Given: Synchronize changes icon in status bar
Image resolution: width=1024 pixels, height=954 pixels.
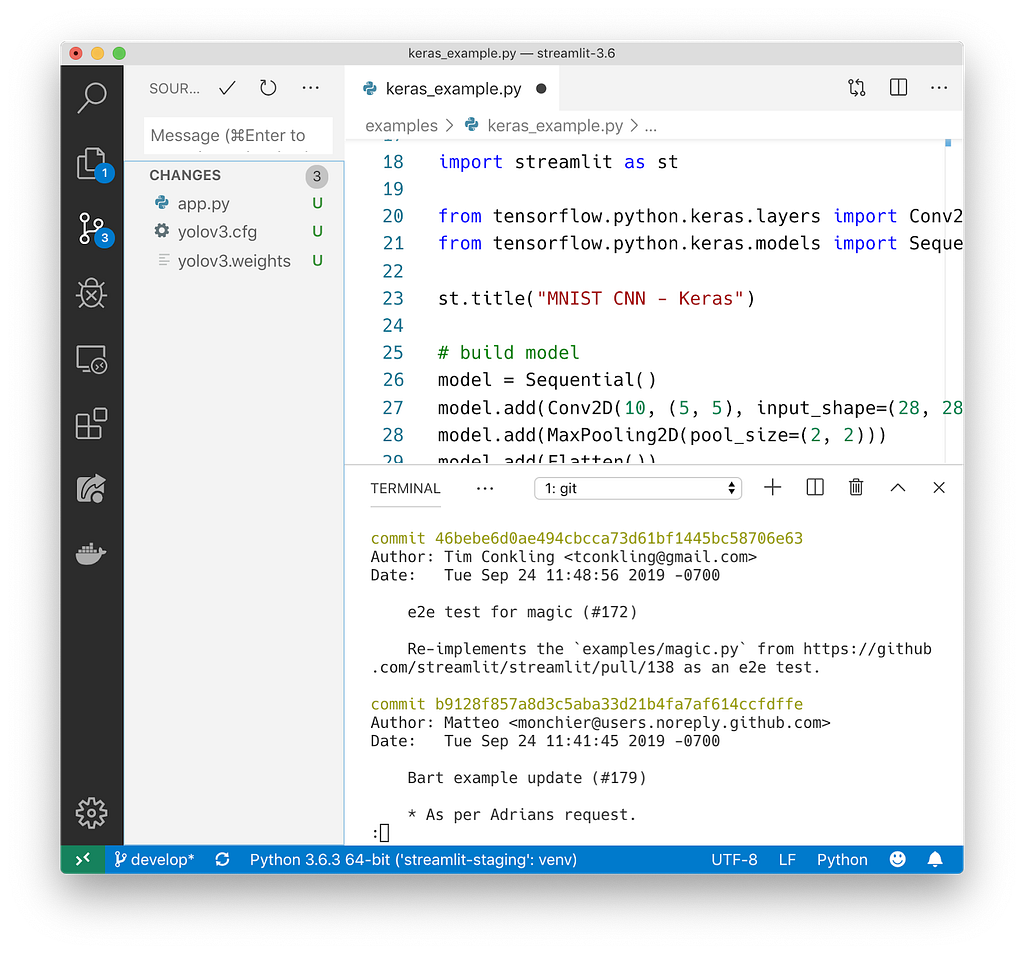Looking at the screenshot, I should coord(223,859).
